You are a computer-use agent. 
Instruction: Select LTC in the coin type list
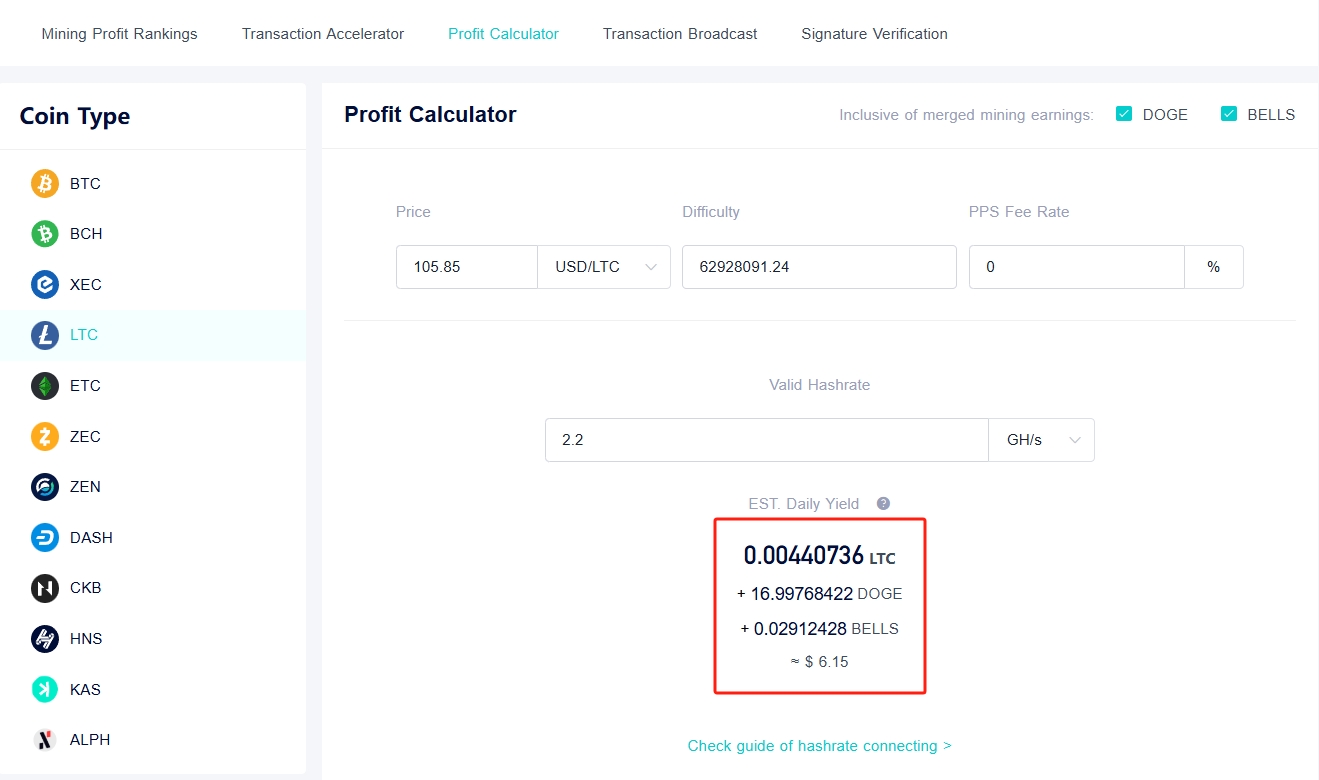(85, 335)
